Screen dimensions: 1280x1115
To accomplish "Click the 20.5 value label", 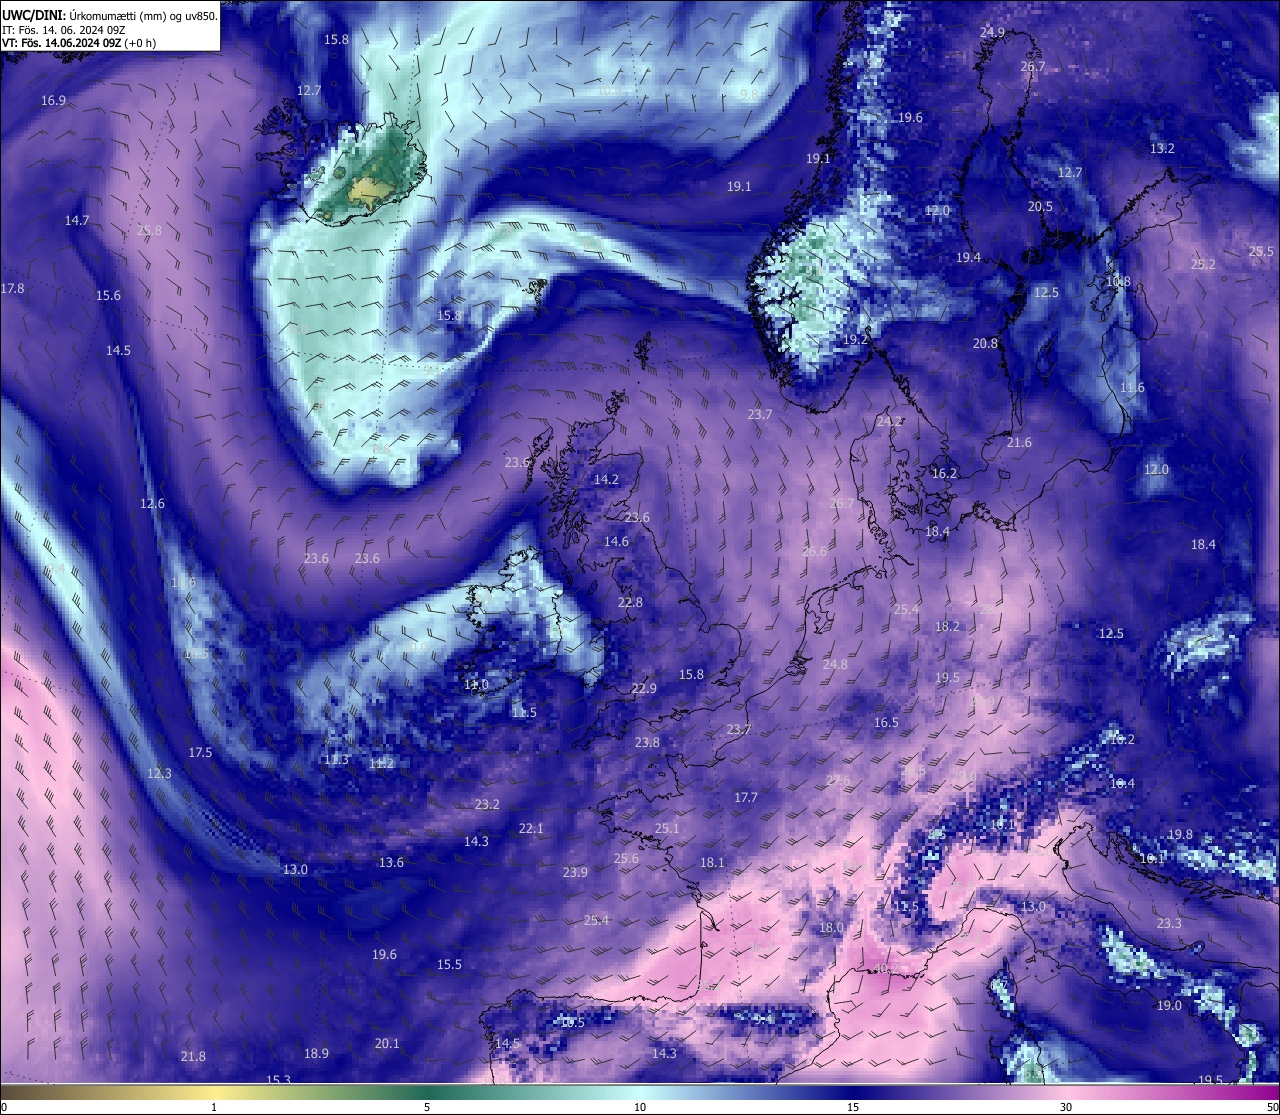I will [x=1040, y=206].
